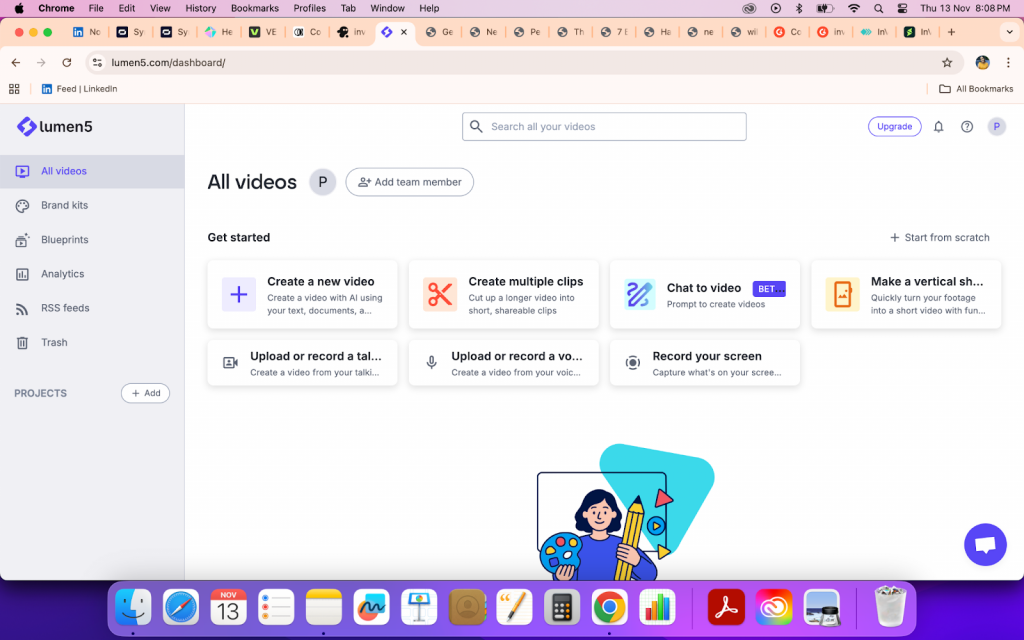Click the notifications bell icon
This screenshot has width=1024, height=640.
(x=938, y=127)
